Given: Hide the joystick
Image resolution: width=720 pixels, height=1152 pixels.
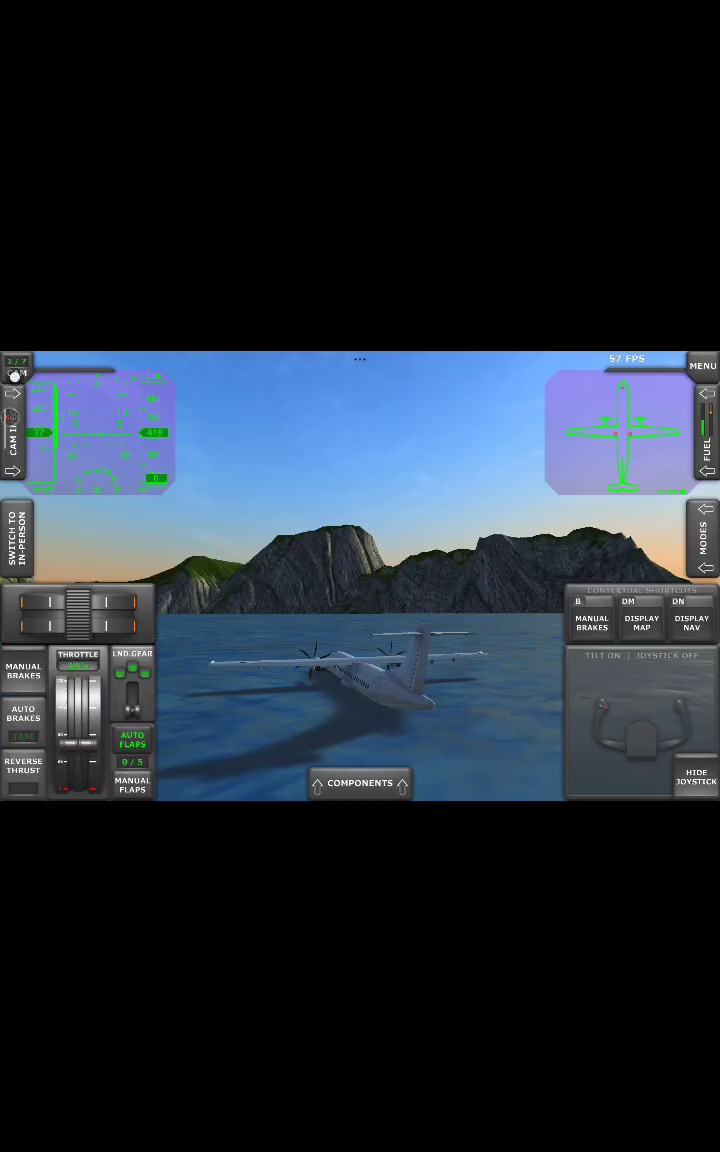Looking at the screenshot, I should pos(696,777).
